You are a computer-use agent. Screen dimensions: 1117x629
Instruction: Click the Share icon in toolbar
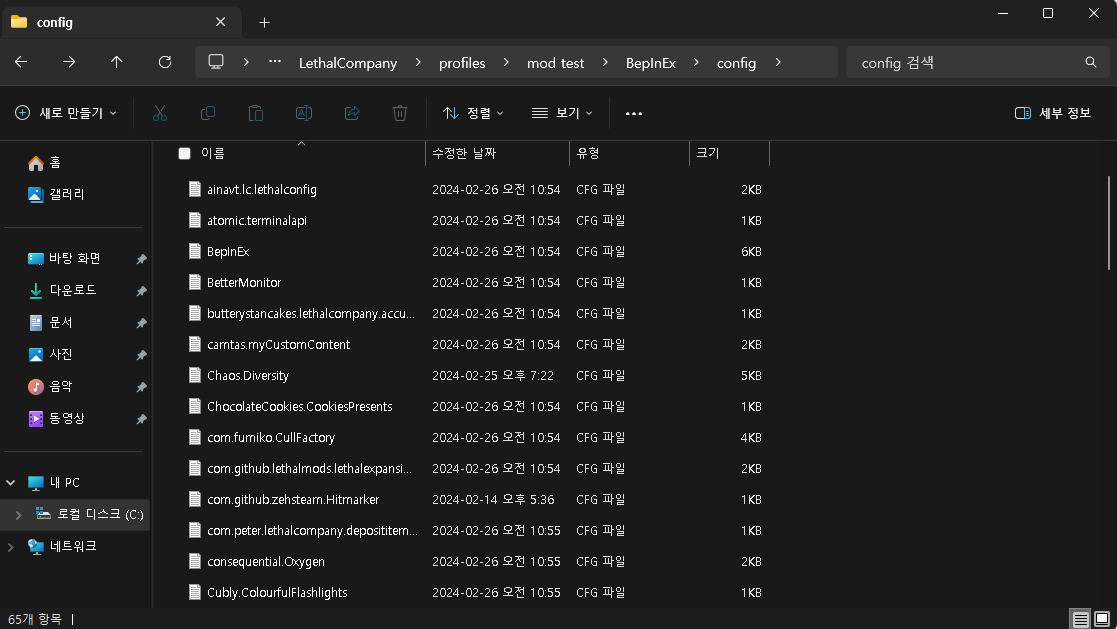352,113
